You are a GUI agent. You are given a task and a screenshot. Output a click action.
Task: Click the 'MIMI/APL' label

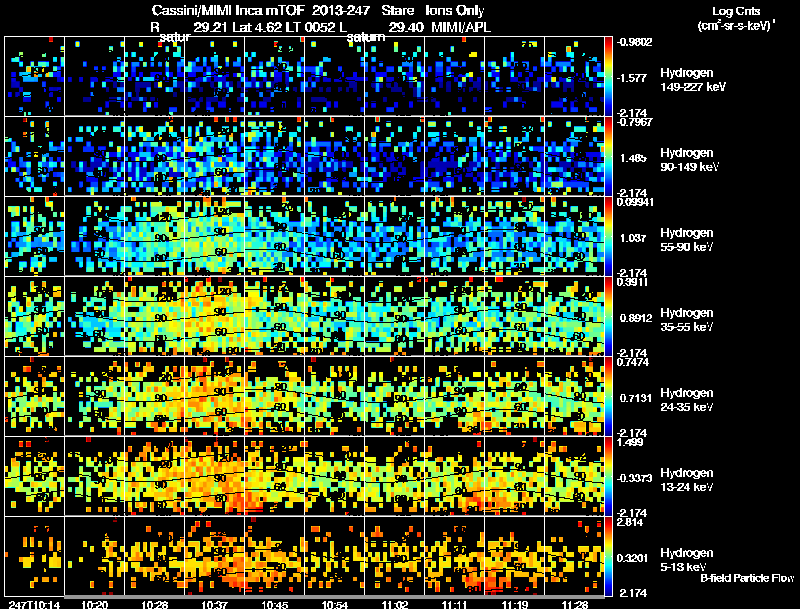[461, 27]
